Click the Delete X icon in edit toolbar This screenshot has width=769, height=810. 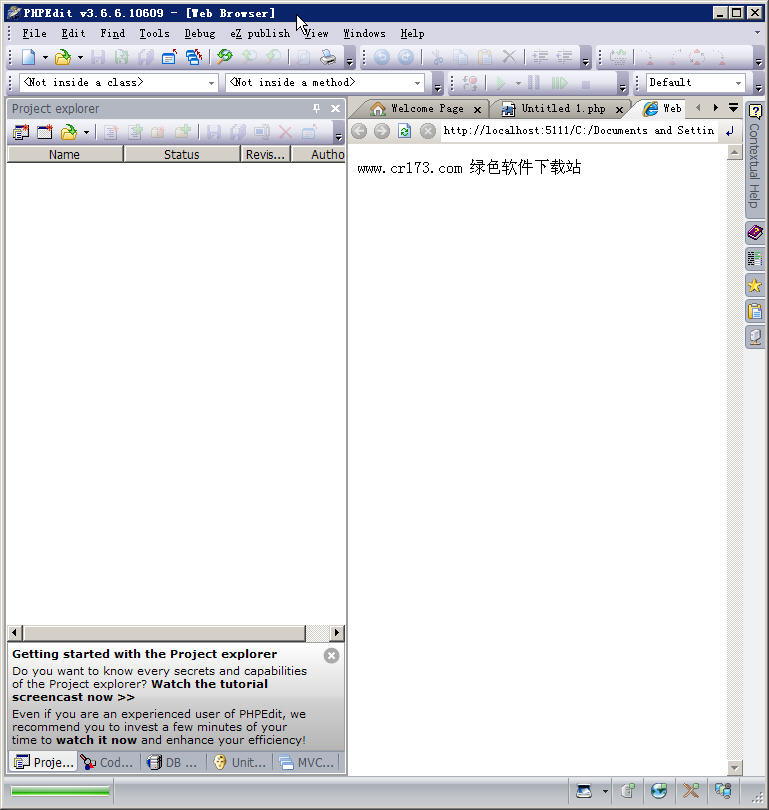click(x=509, y=56)
